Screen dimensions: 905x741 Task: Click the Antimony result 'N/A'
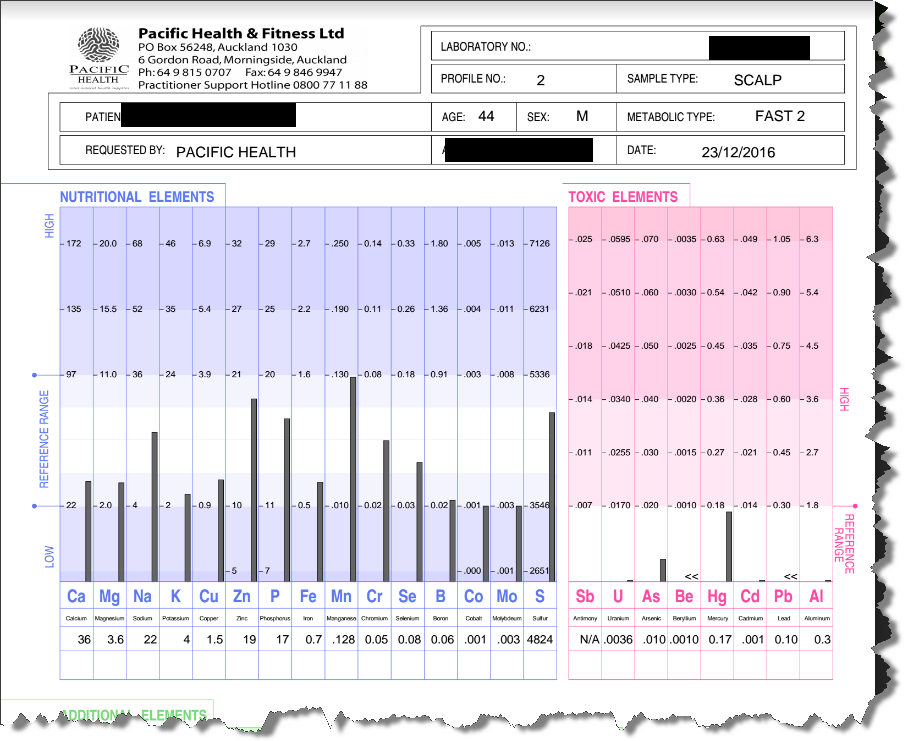(x=589, y=639)
